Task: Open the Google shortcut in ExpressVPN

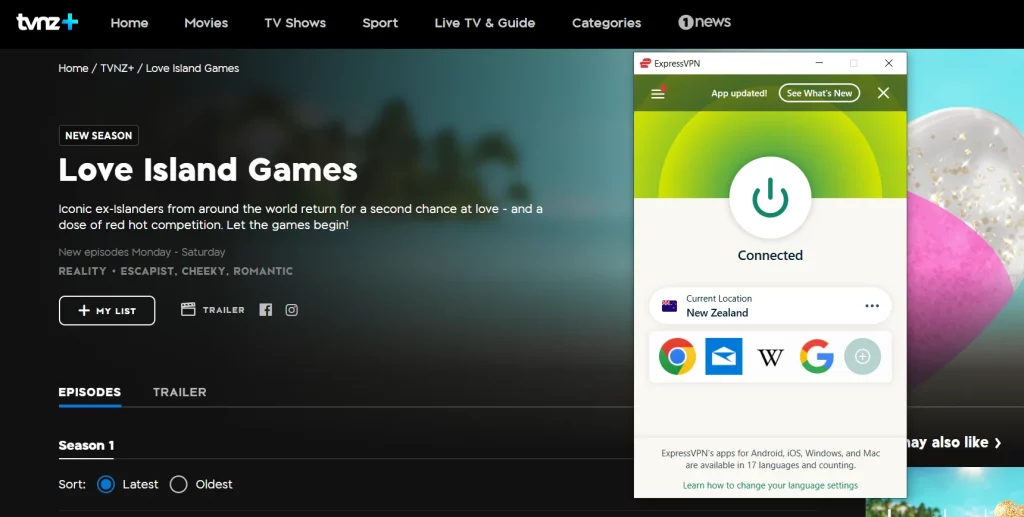Action: (816, 356)
